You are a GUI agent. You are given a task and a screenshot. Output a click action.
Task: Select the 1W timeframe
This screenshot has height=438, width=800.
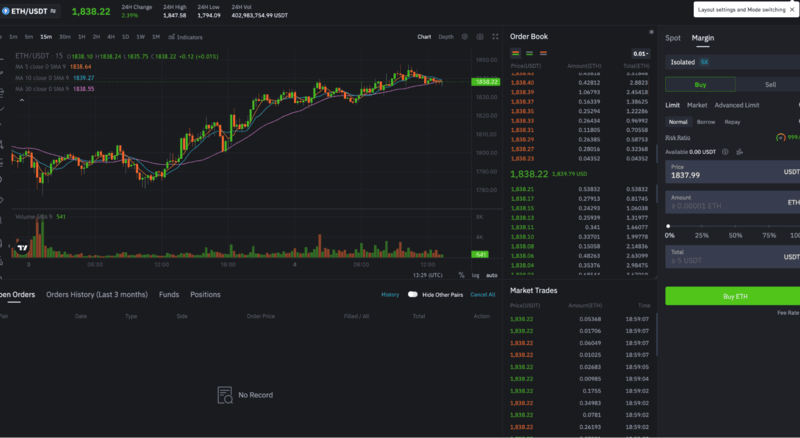point(140,37)
